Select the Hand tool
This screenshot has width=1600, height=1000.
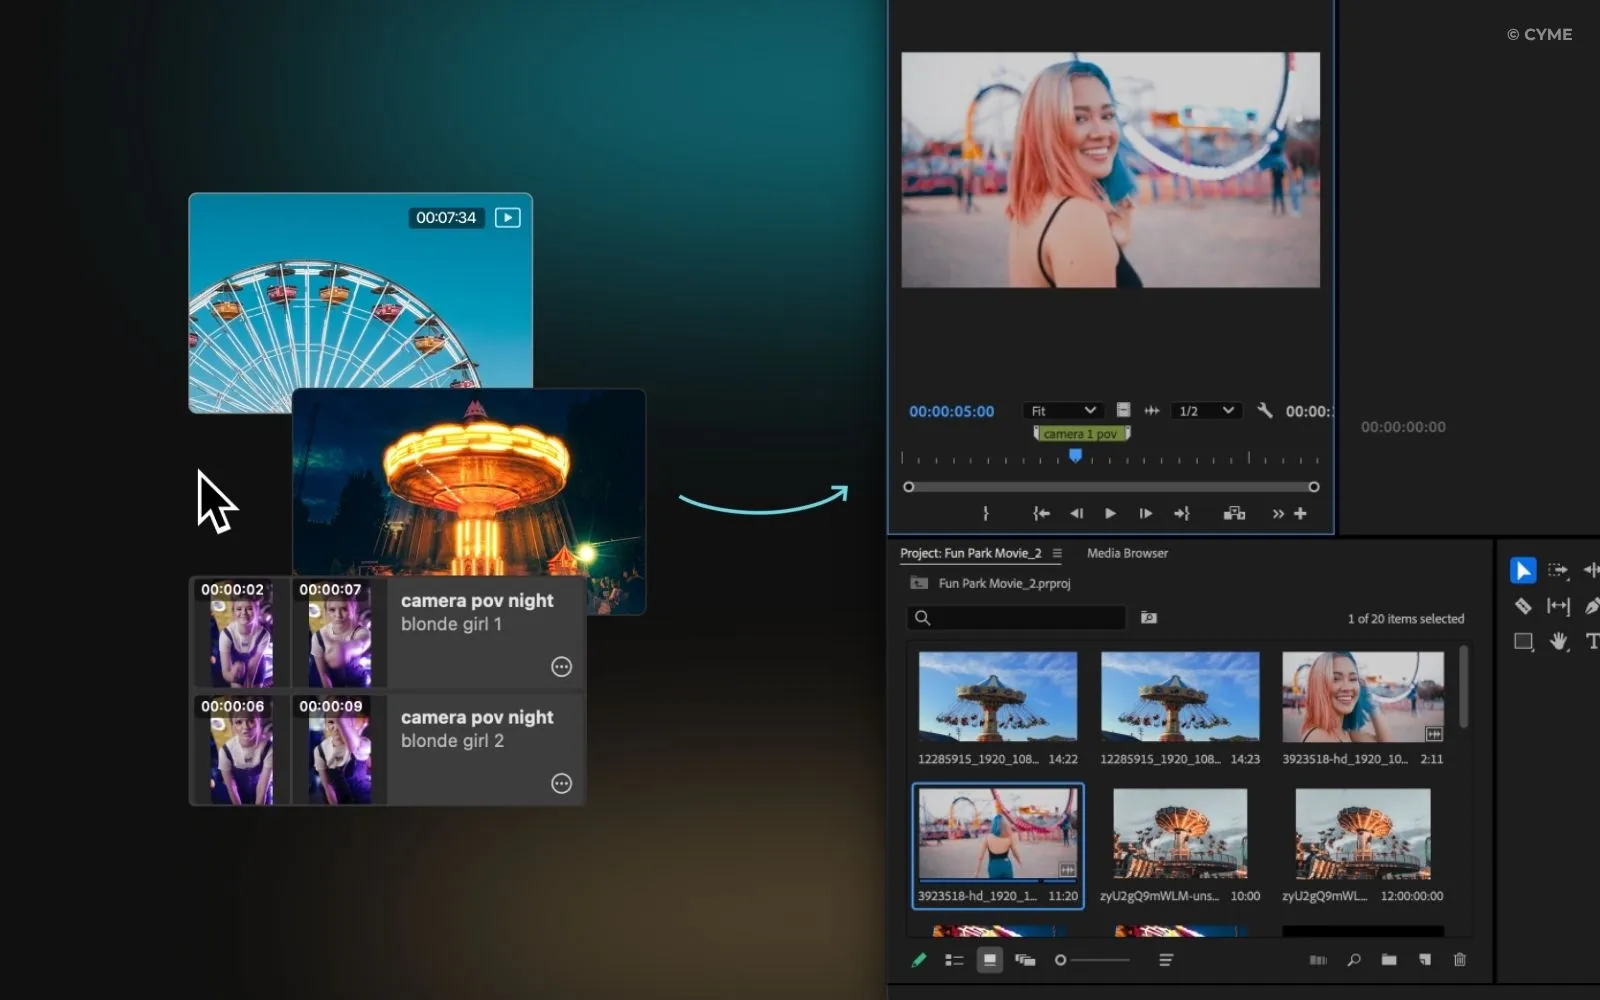(1558, 641)
